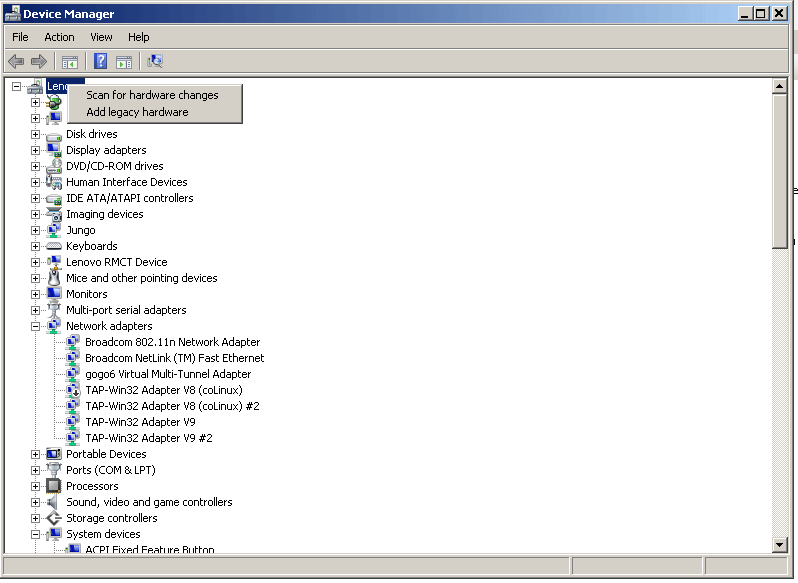Expand the Disk drives category
798x583 pixels.
tap(35, 134)
